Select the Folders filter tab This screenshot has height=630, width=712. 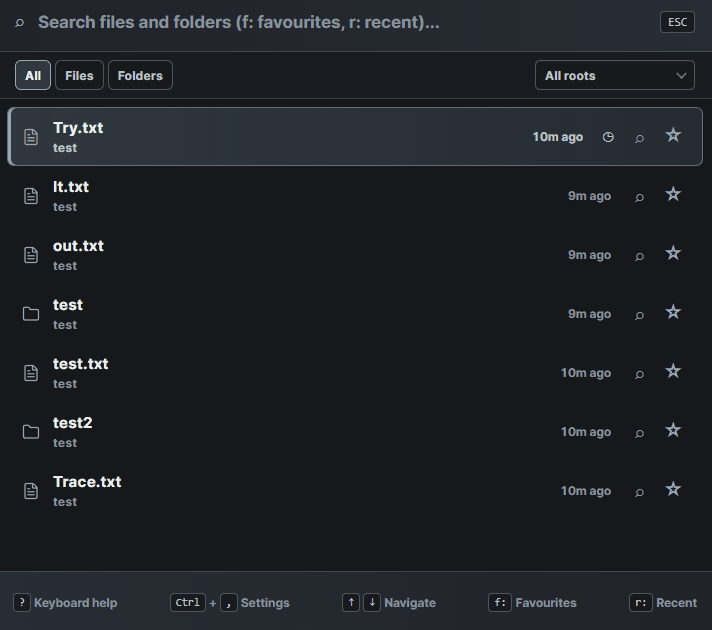click(x=140, y=75)
